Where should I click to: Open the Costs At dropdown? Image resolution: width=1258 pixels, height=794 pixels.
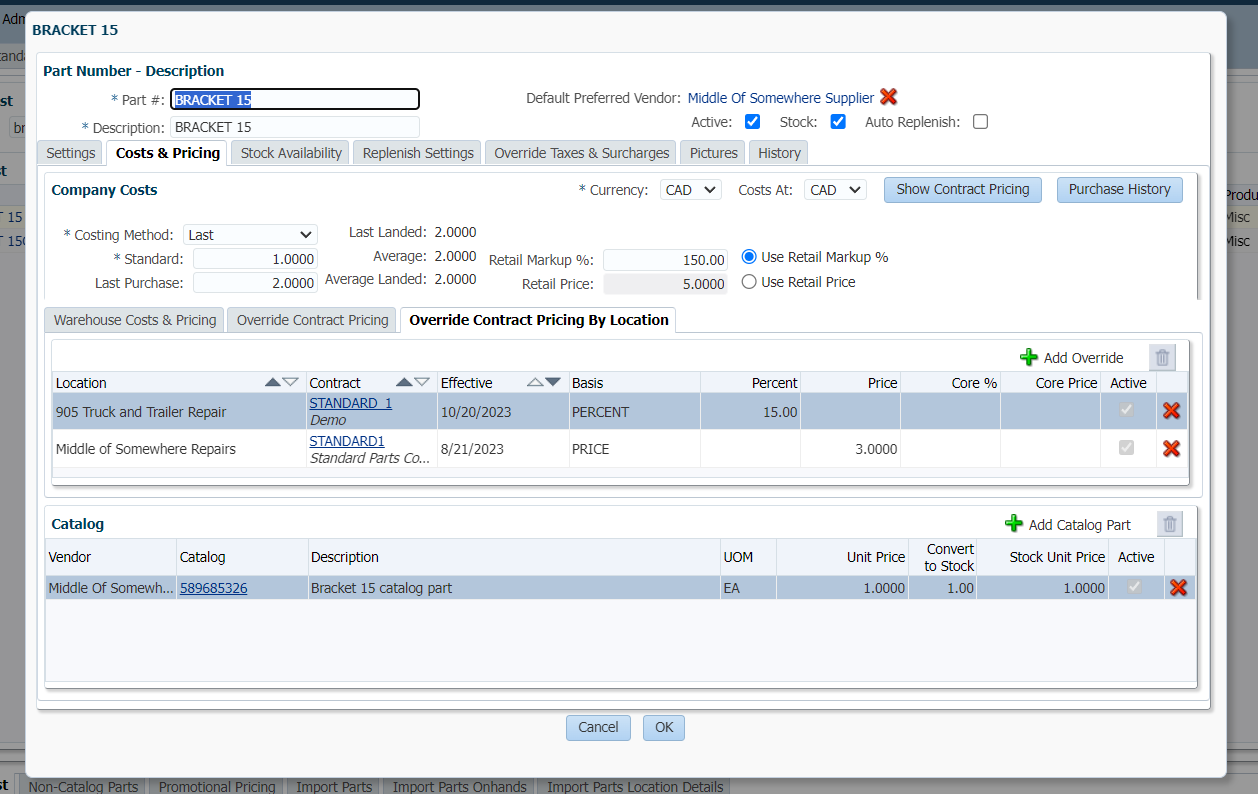[835, 190]
